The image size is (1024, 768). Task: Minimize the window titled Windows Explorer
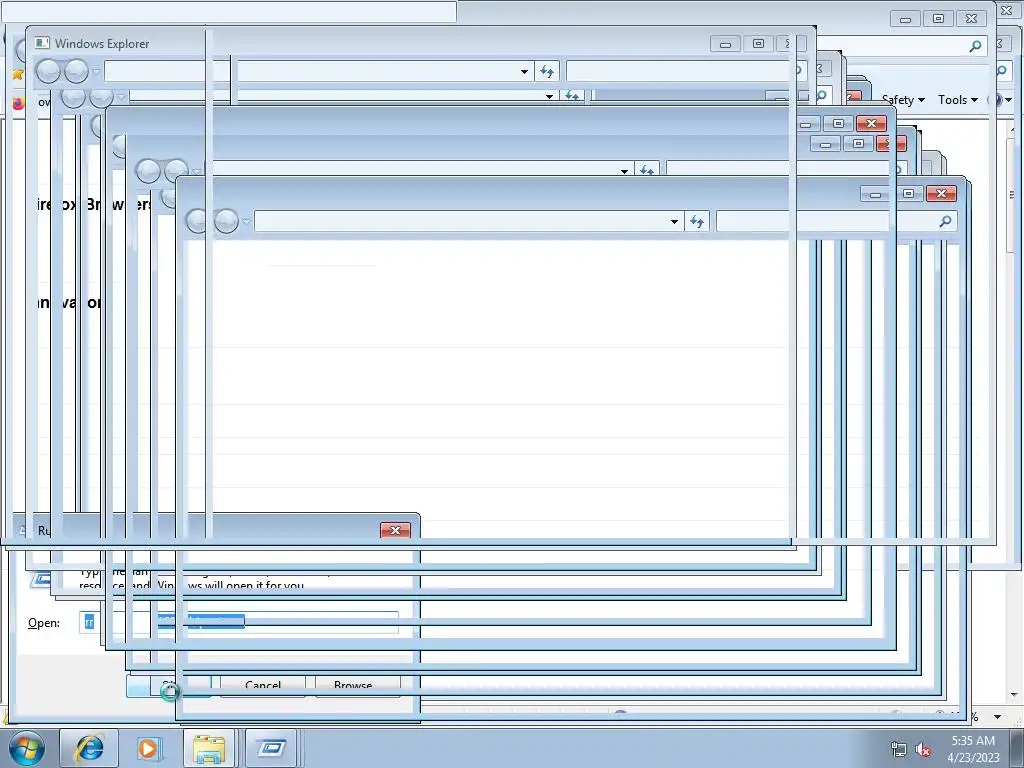[725, 44]
